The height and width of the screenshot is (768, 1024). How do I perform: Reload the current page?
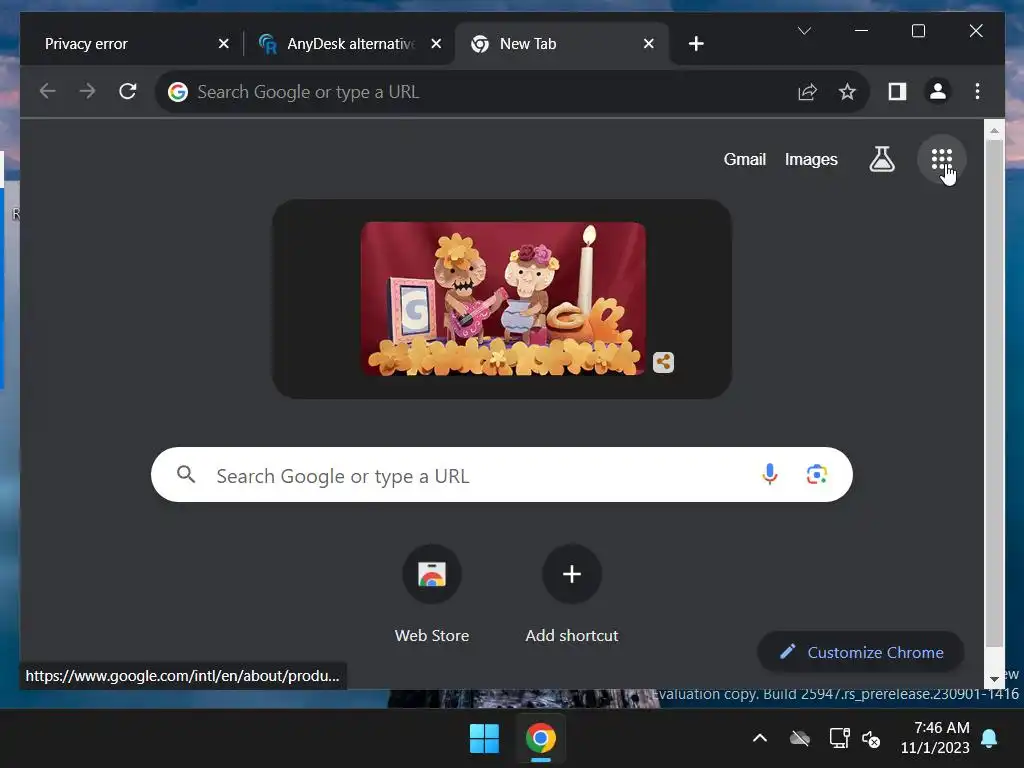pyautogui.click(x=127, y=91)
